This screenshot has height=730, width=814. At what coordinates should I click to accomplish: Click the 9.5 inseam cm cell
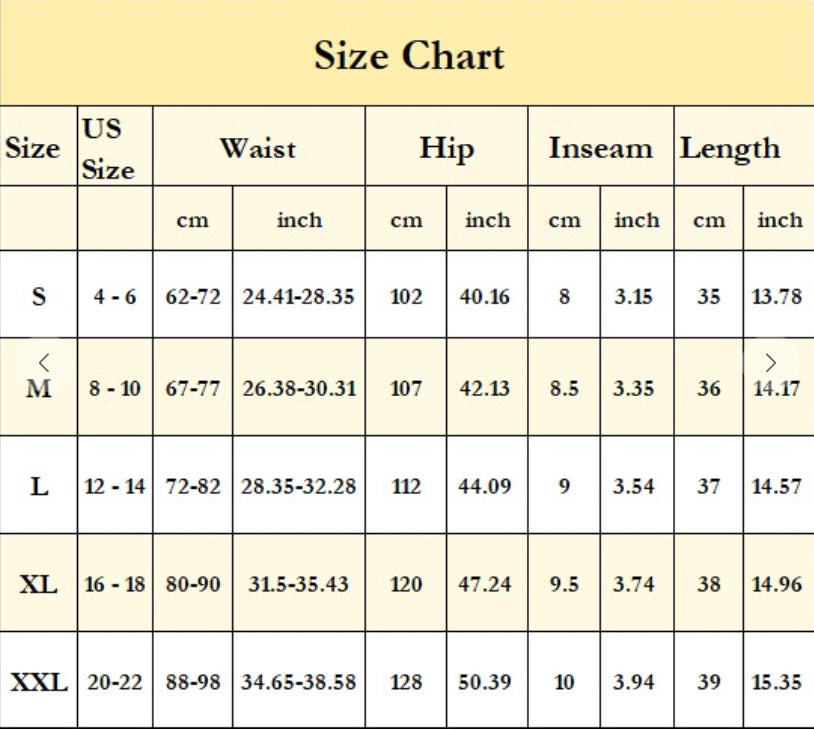(x=564, y=585)
